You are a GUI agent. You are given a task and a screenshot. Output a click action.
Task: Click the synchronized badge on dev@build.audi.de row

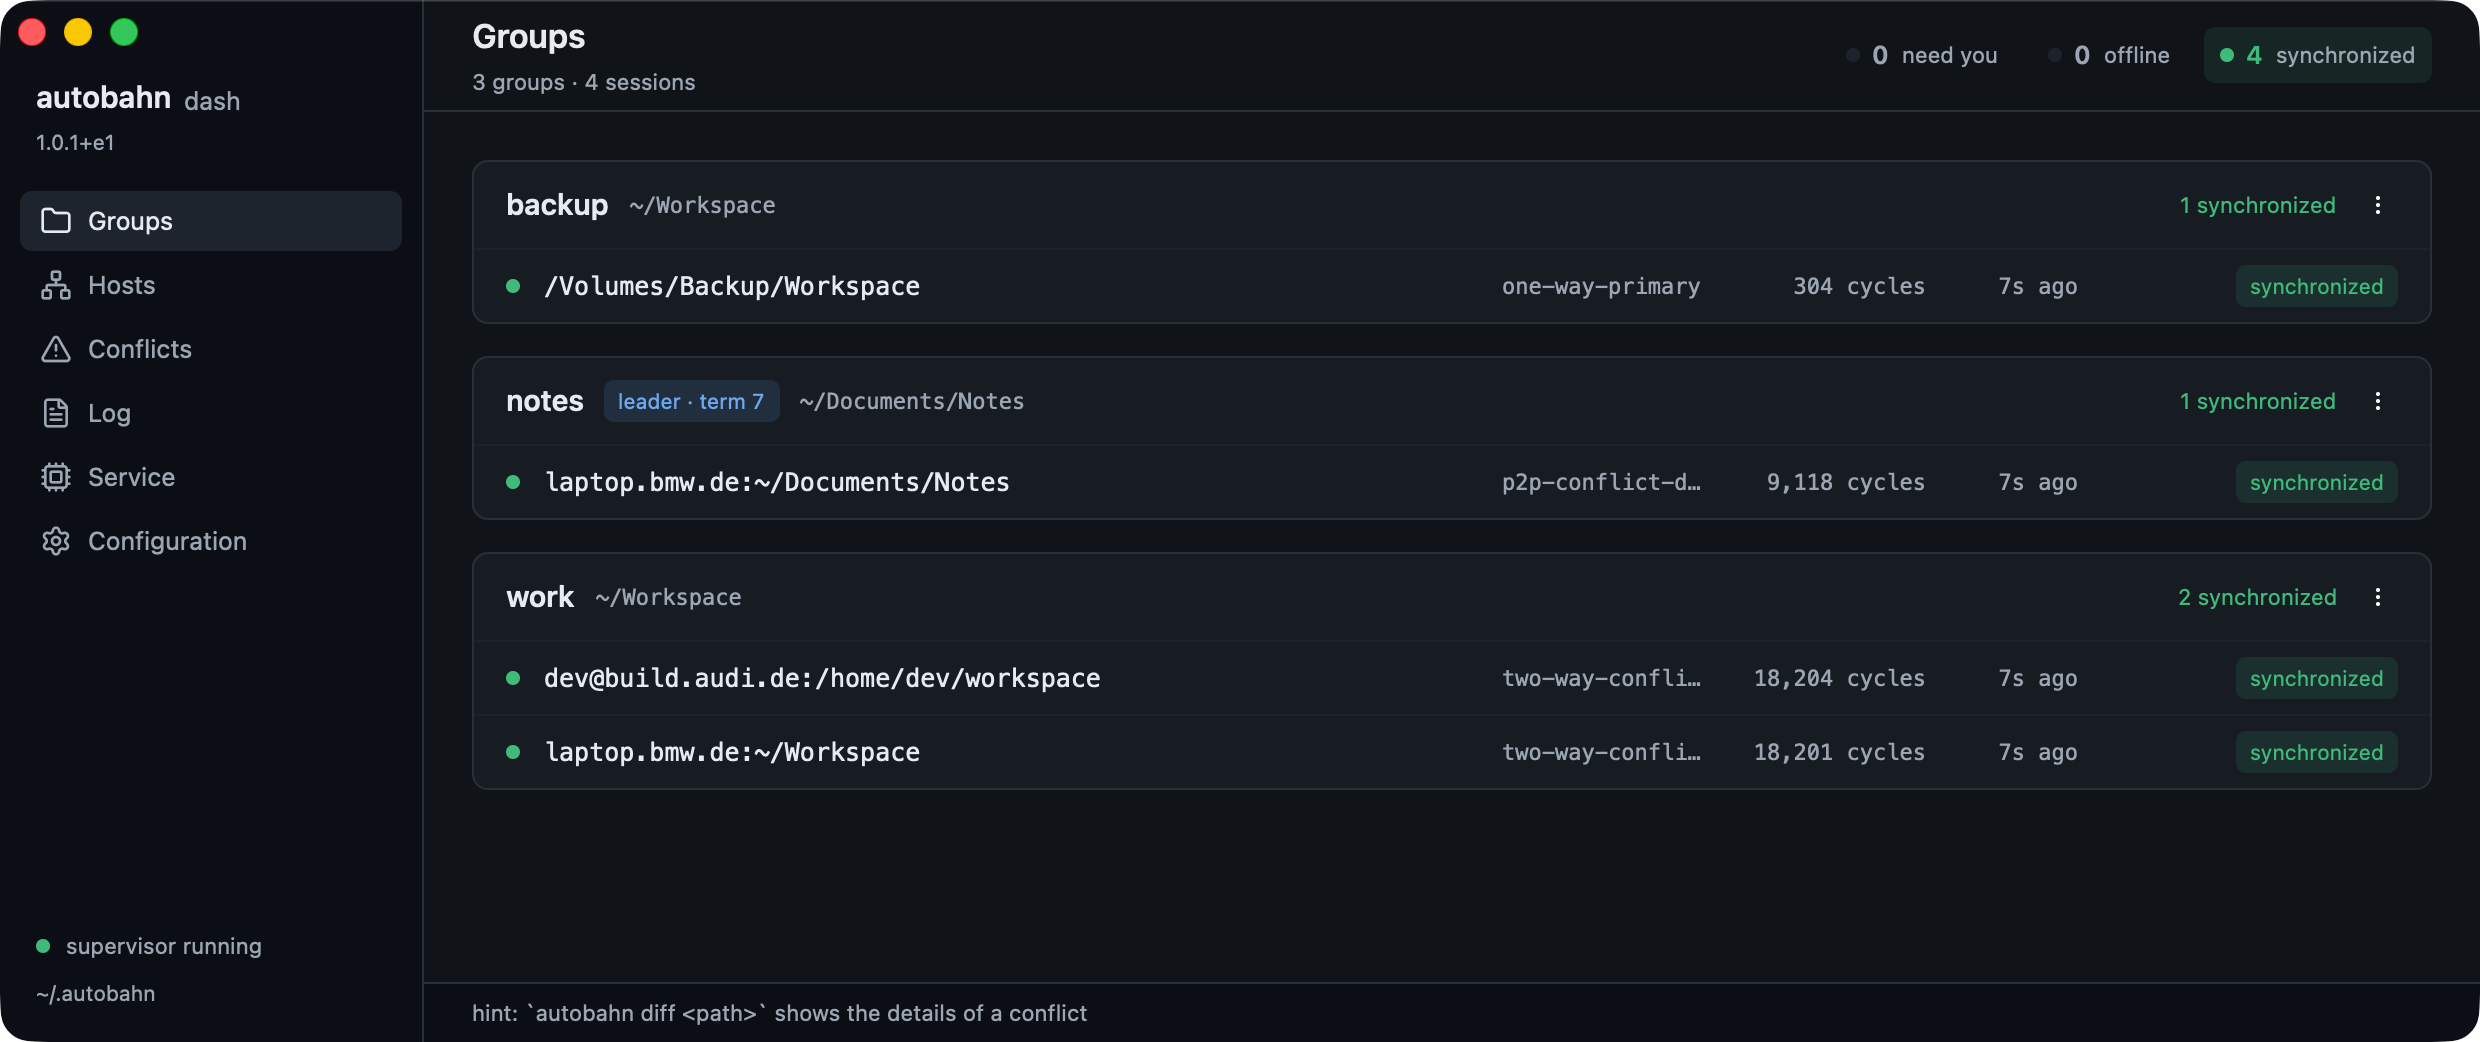tap(2316, 678)
